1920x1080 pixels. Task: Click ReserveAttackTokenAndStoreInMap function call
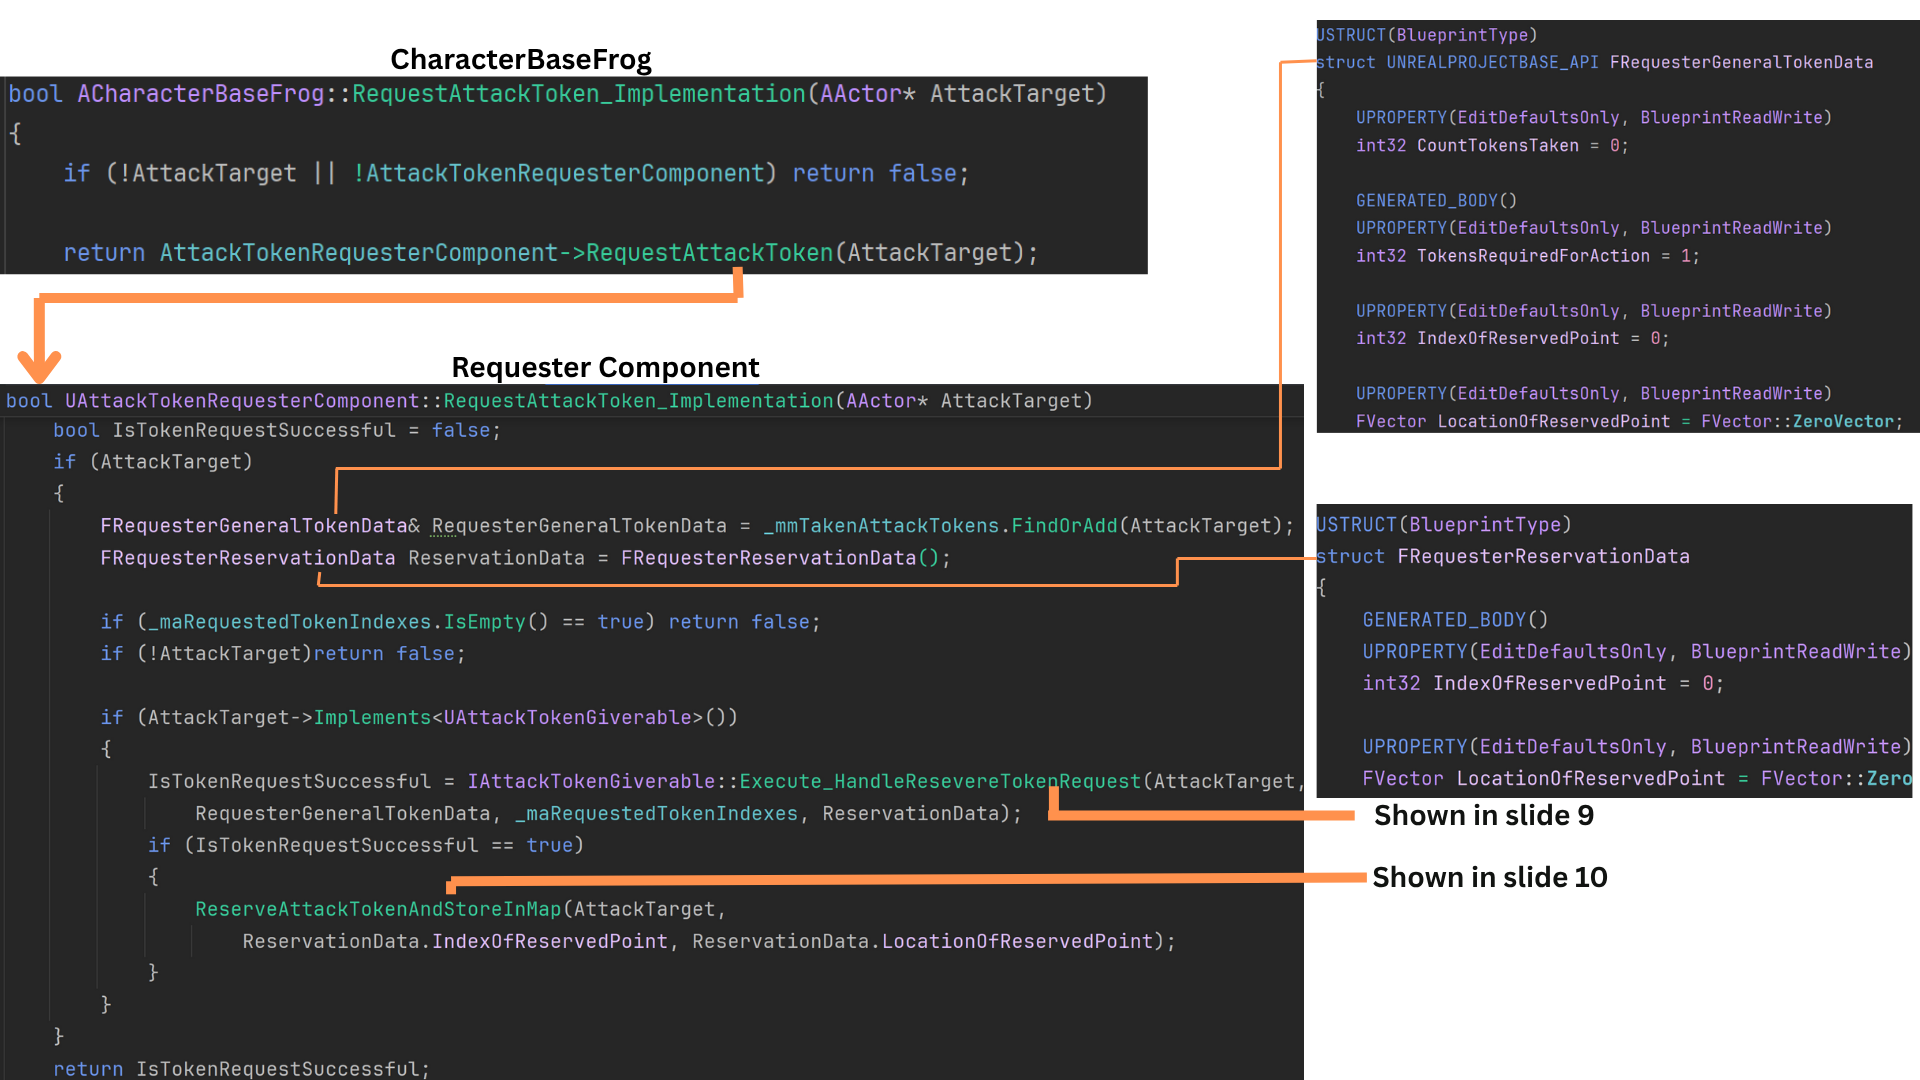click(x=378, y=909)
